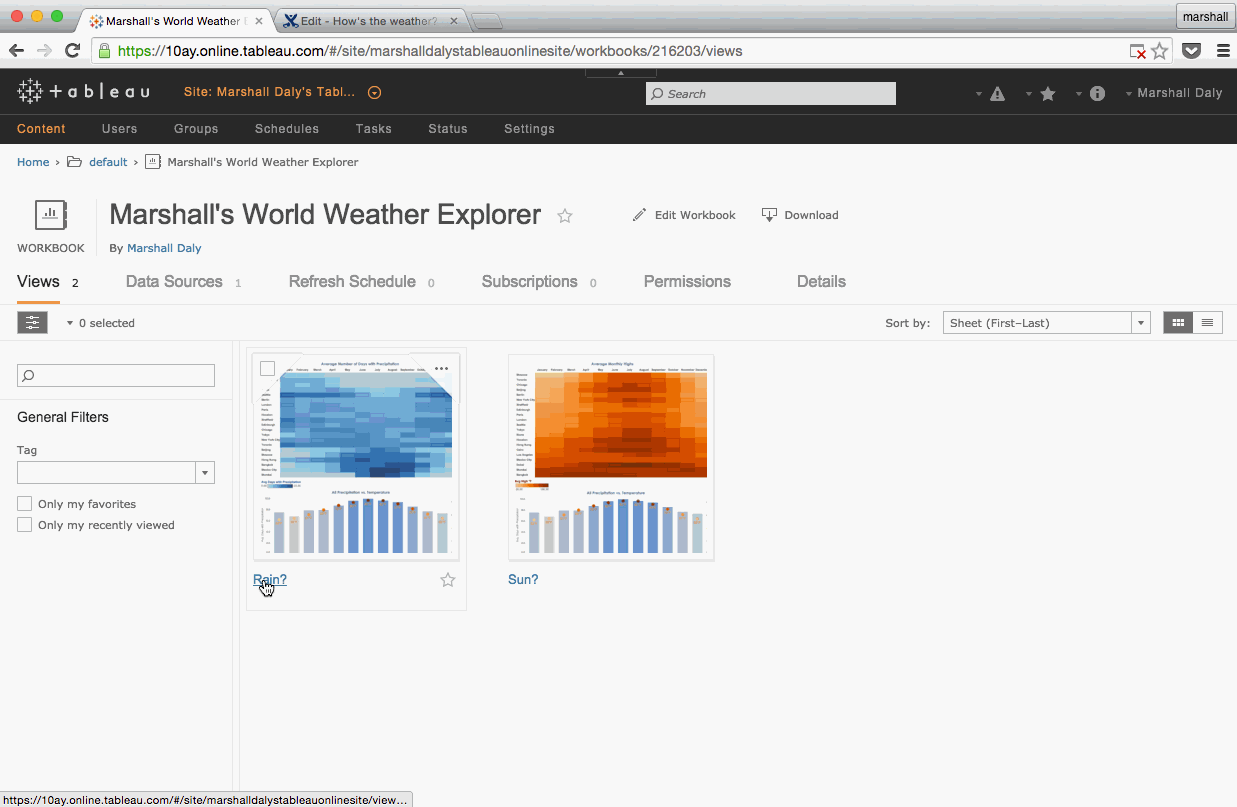Click the marshall profile button
The height and width of the screenshot is (807, 1237).
click(x=1205, y=17)
